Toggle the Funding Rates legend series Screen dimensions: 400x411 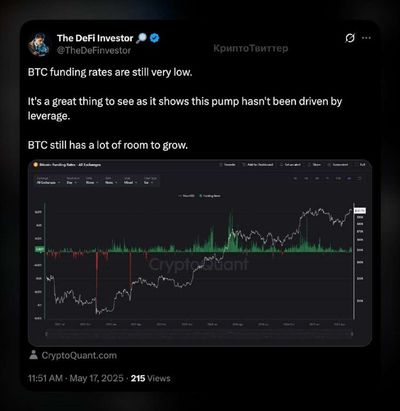[x=210, y=196]
